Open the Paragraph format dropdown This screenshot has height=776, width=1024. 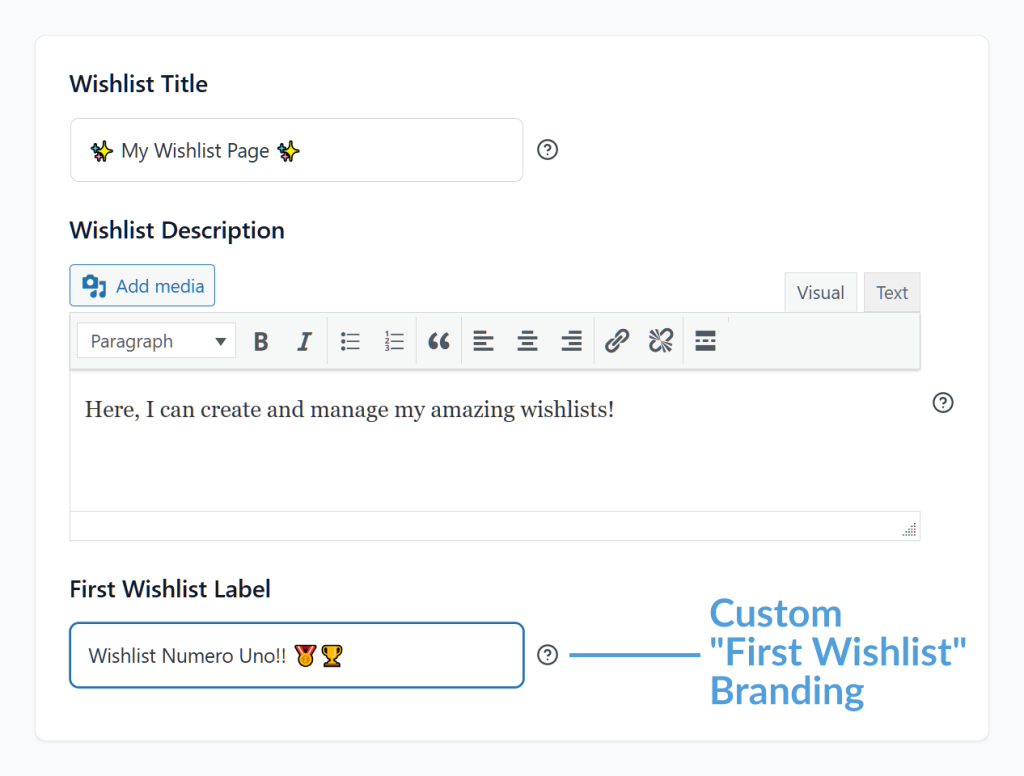click(157, 342)
